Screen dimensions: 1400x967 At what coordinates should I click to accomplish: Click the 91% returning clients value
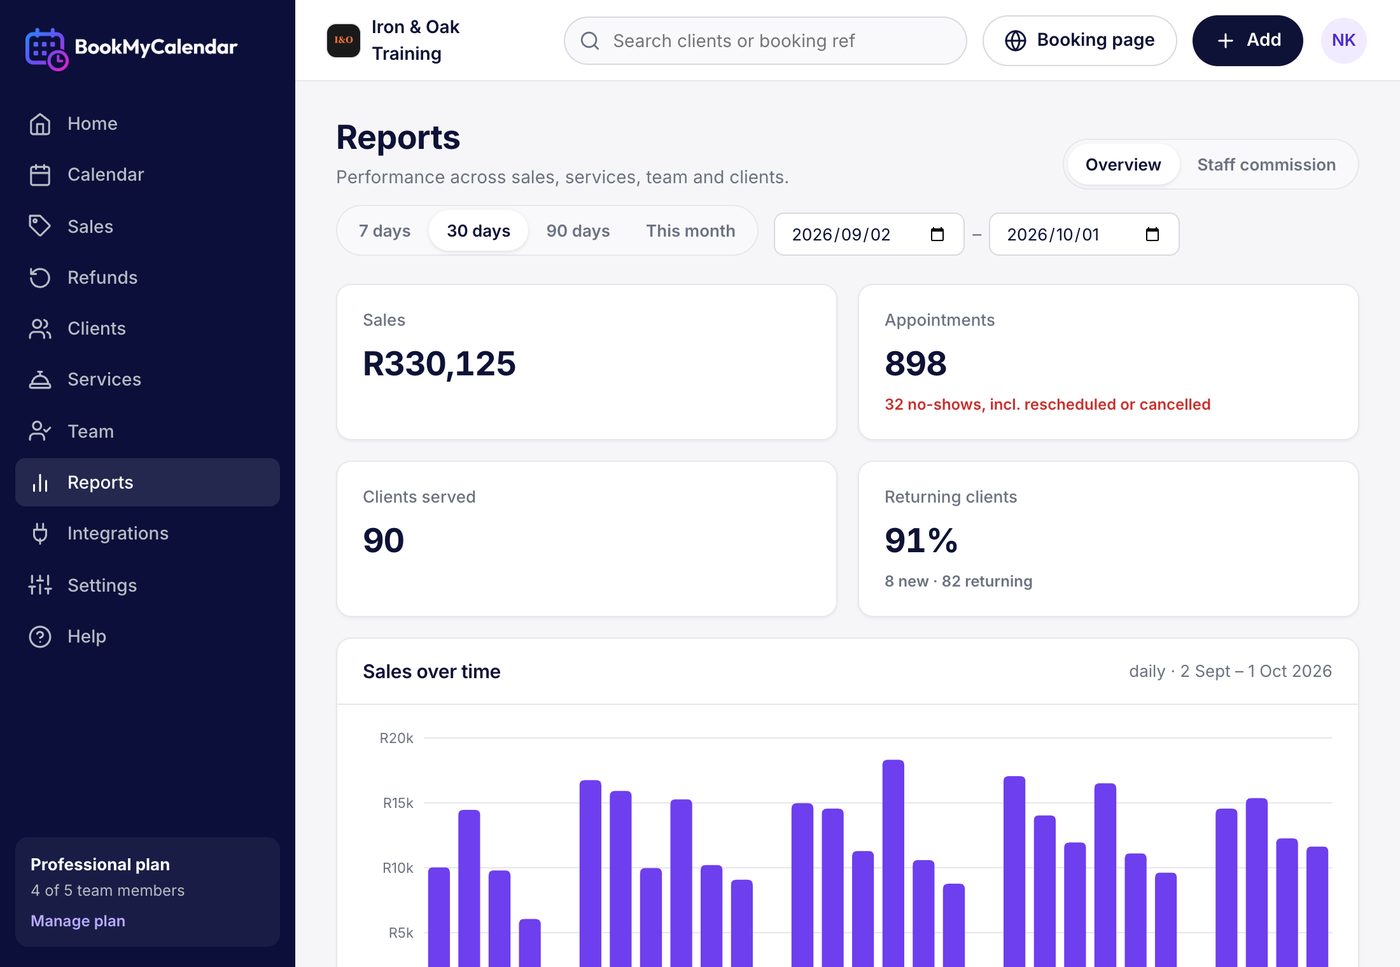click(921, 541)
